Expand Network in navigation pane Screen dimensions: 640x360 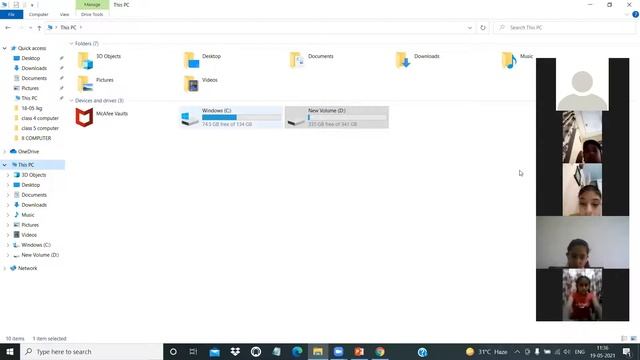coord(4,268)
